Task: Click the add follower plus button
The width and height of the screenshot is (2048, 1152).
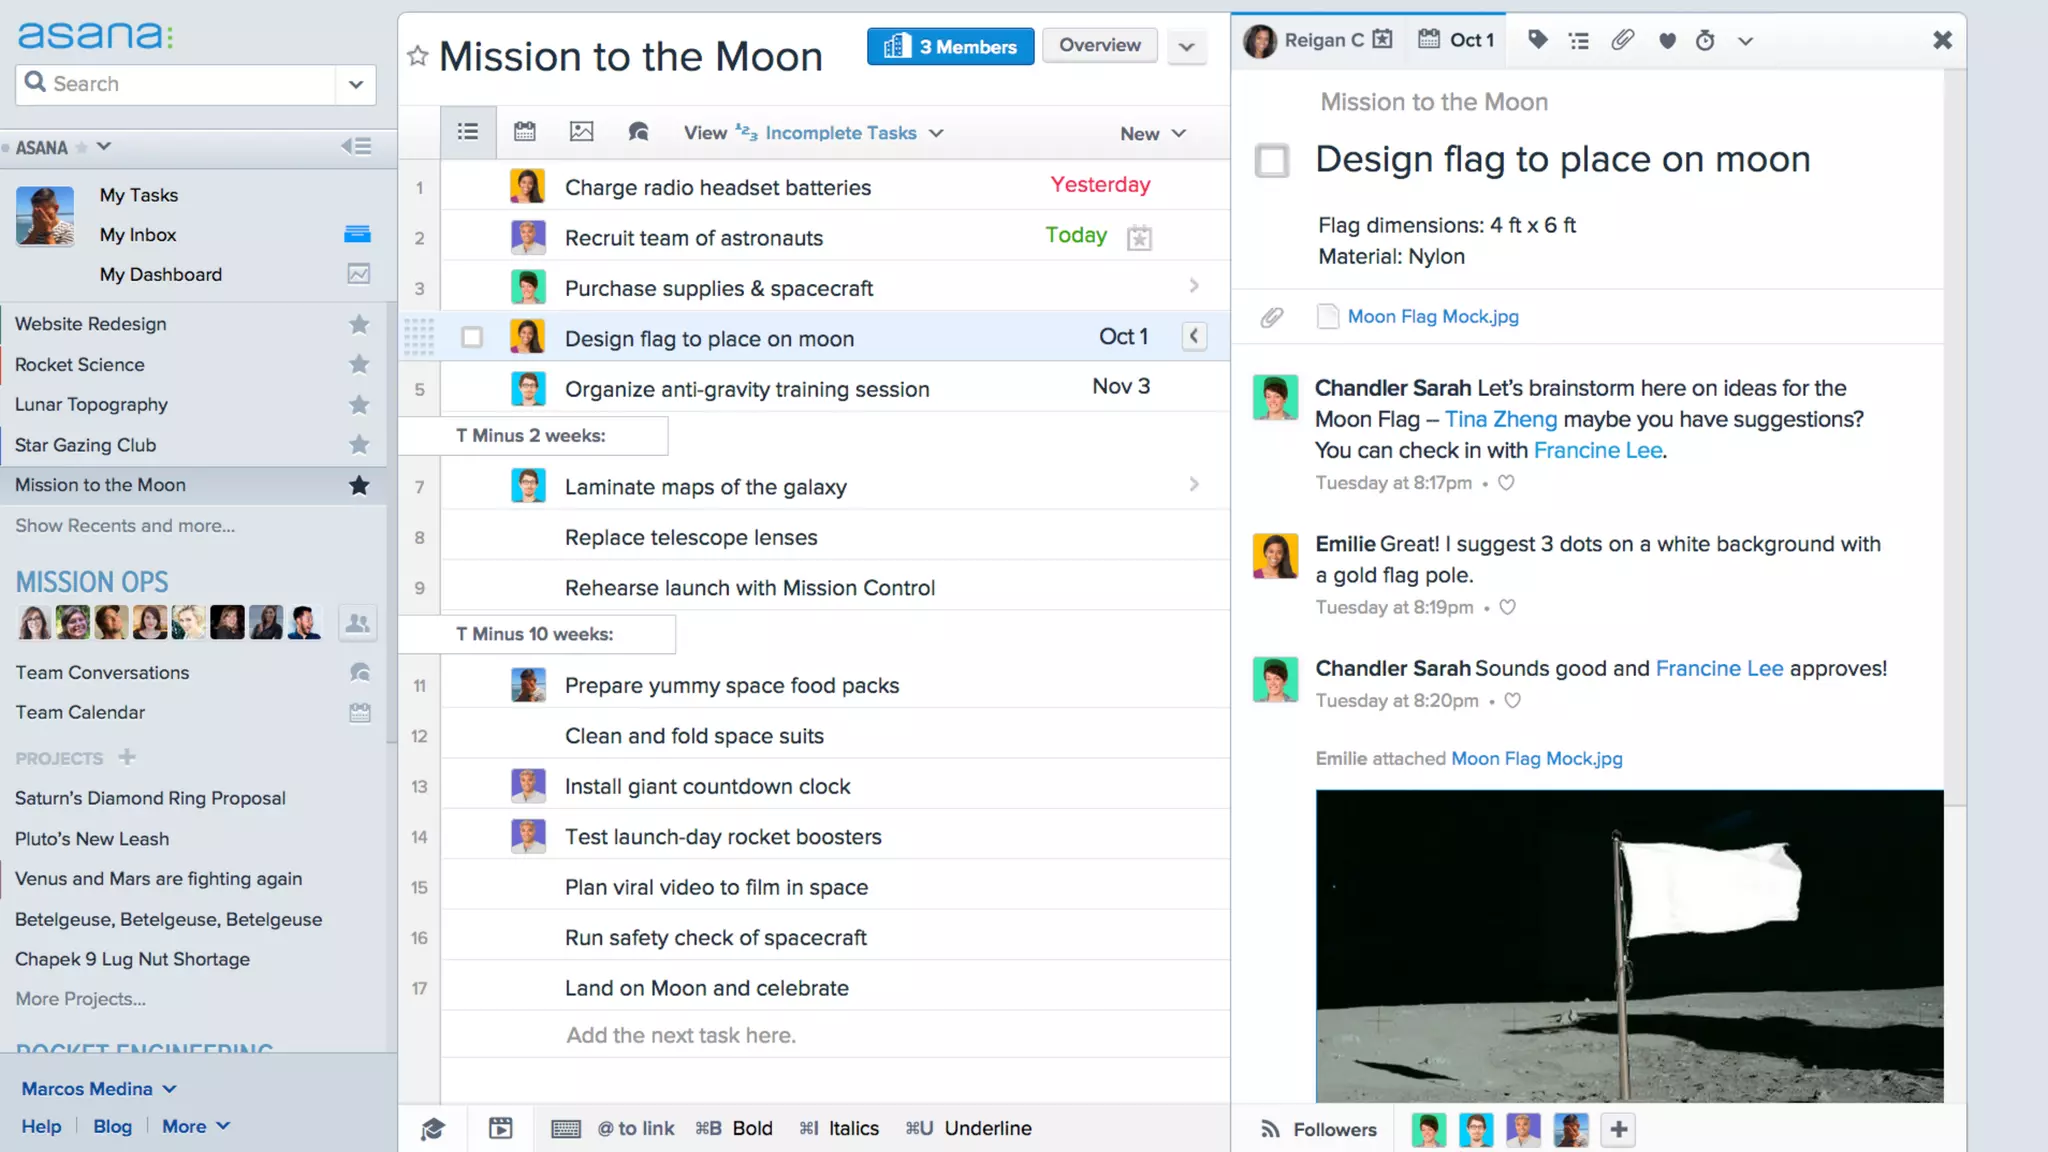Action: (x=1618, y=1129)
